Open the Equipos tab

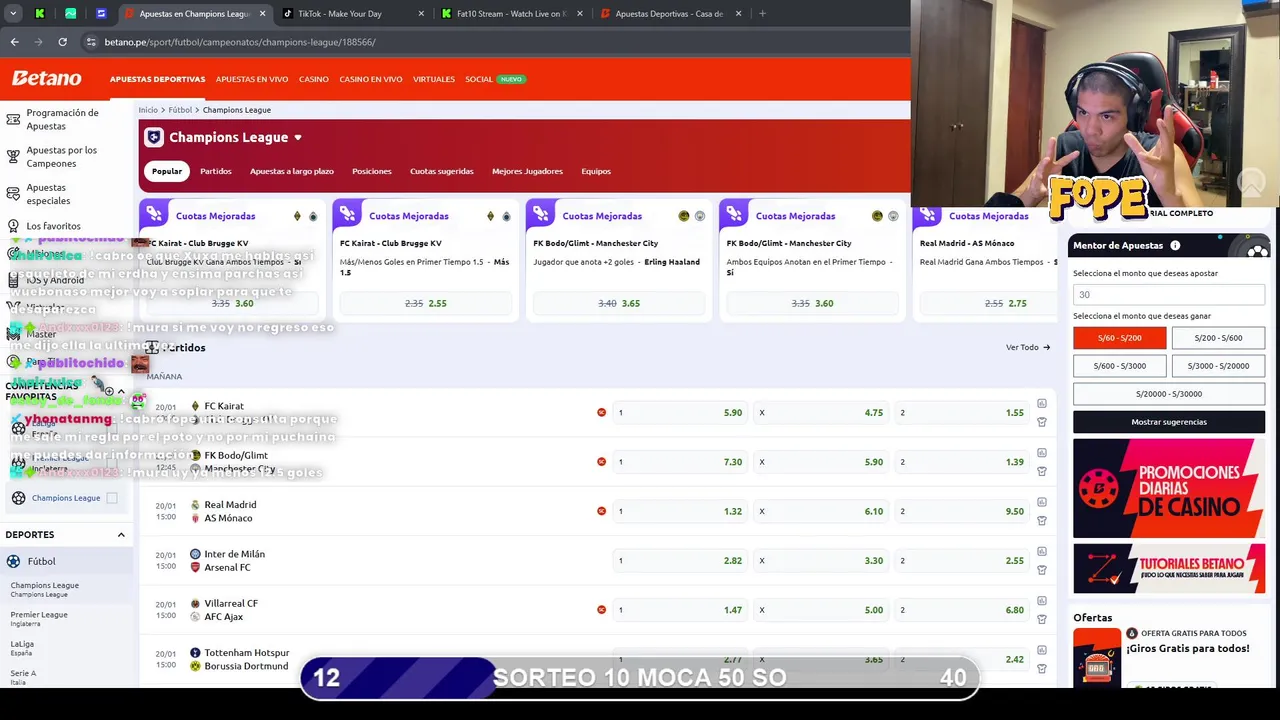596,171
